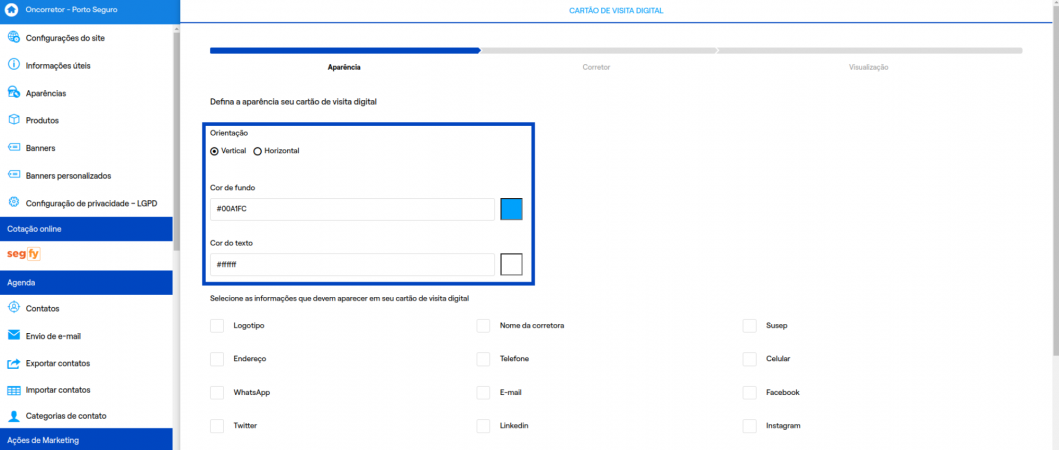This screenshot has height=450, width=1059.
Task: Click the Envio de e-mail envelope icon
Action: pos(14,335)
